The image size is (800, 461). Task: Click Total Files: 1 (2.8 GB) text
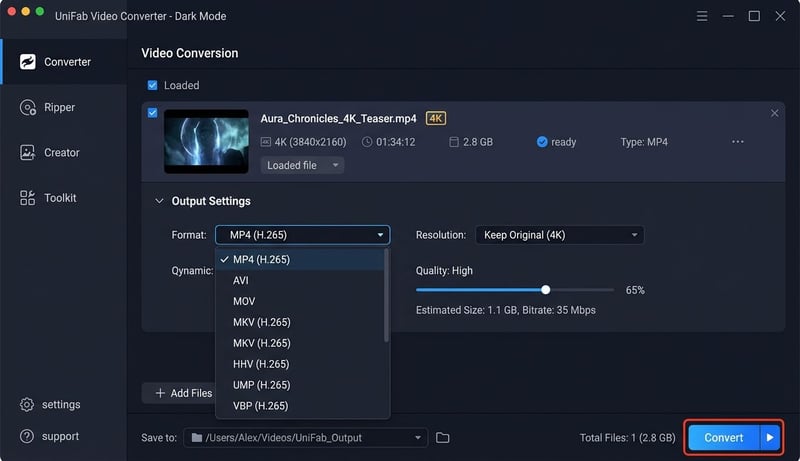coord(627,438)
